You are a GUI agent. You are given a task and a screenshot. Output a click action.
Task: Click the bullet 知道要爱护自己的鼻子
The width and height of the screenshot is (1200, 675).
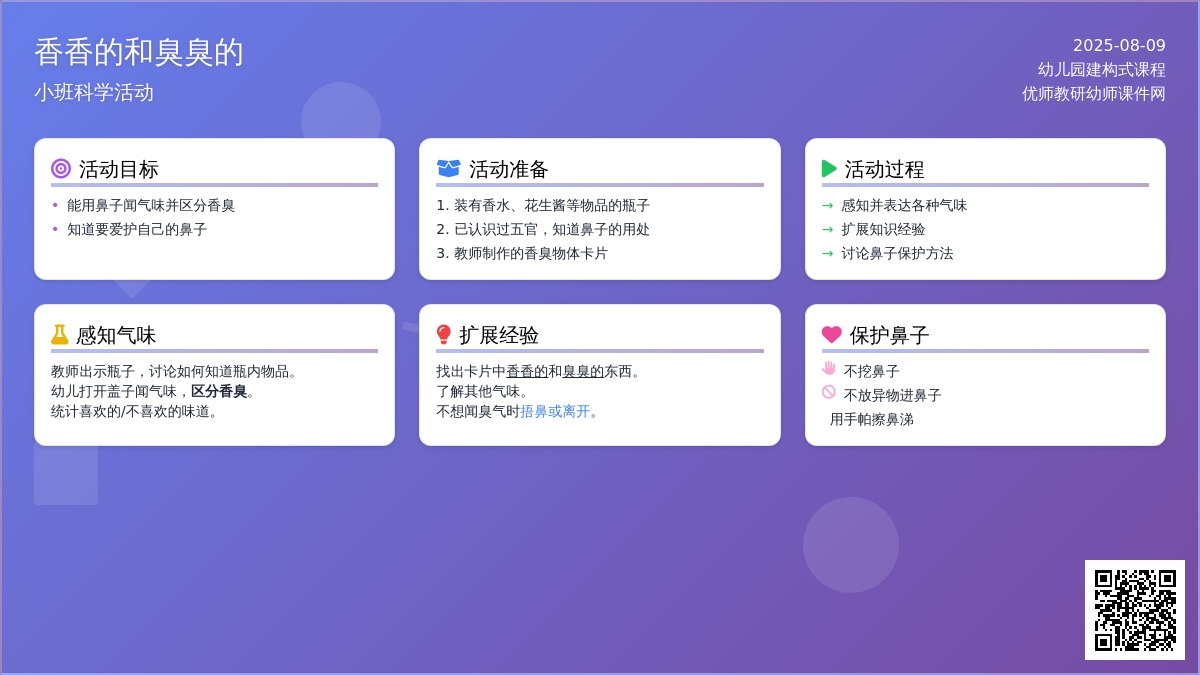pyautogui.click(x=137, y=229)
